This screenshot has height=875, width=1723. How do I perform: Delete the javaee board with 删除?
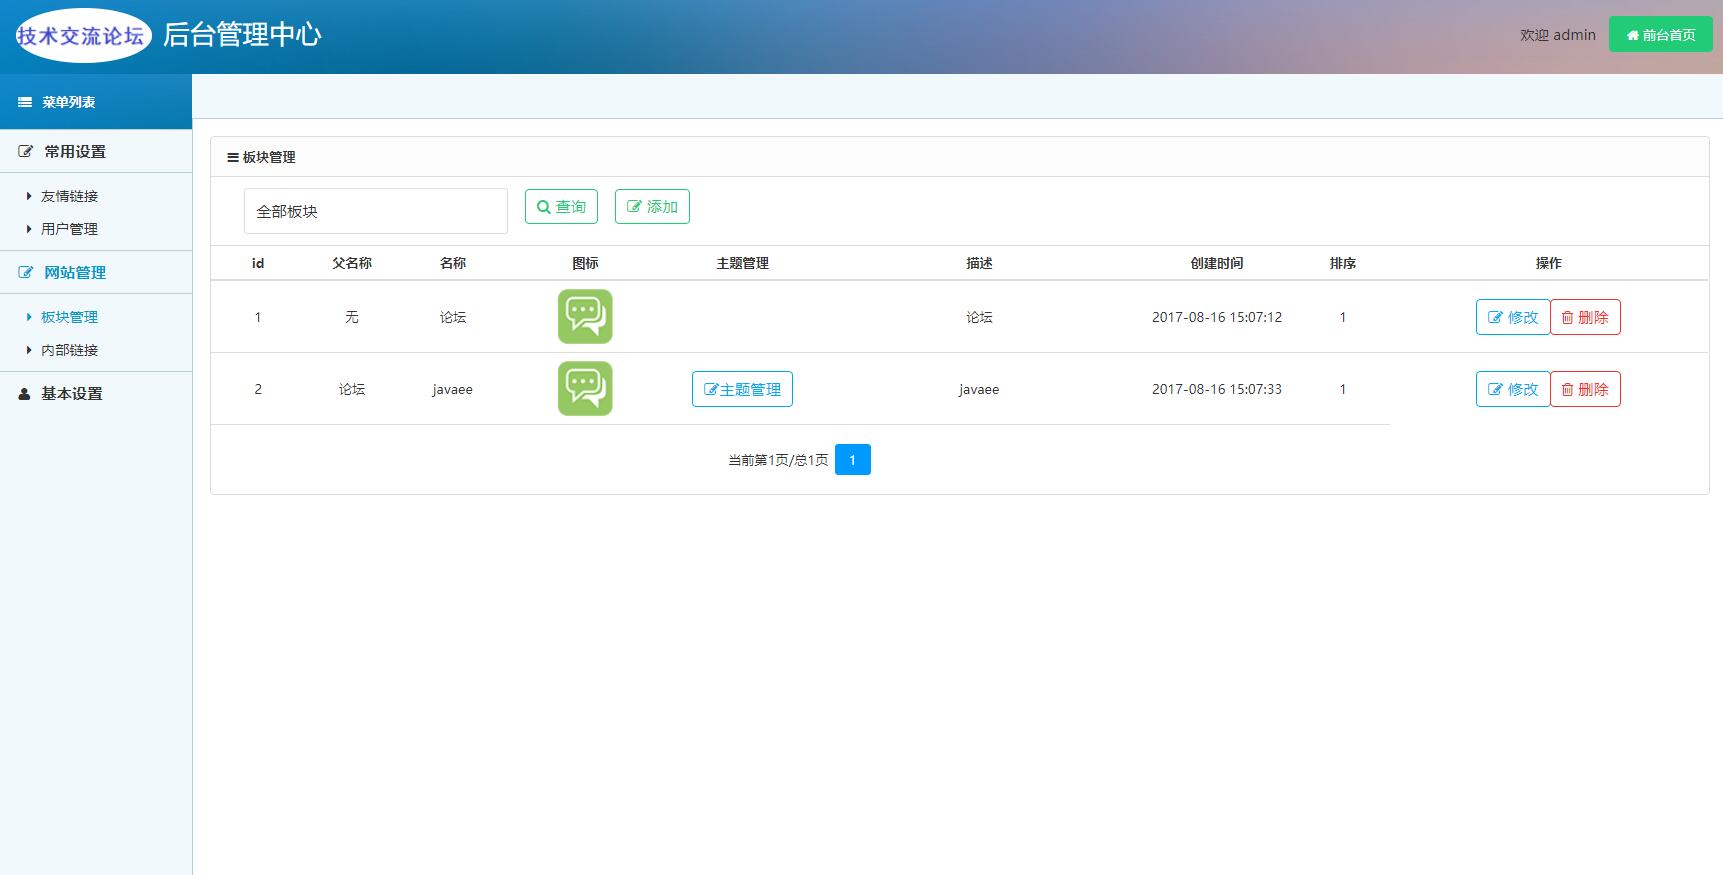pos(1585,389)
